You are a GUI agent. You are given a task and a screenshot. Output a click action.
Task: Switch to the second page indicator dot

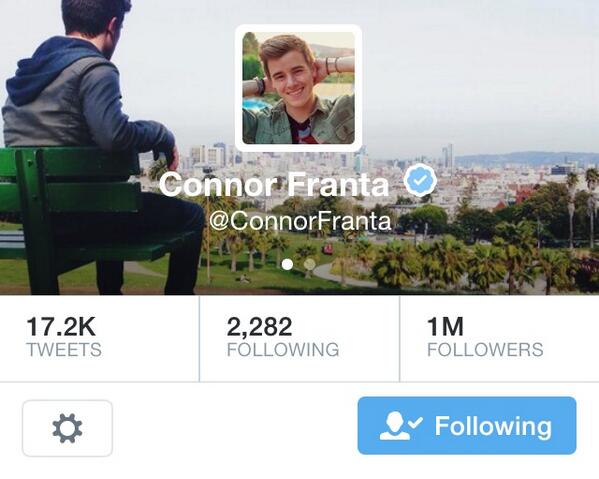coord(309,264)
